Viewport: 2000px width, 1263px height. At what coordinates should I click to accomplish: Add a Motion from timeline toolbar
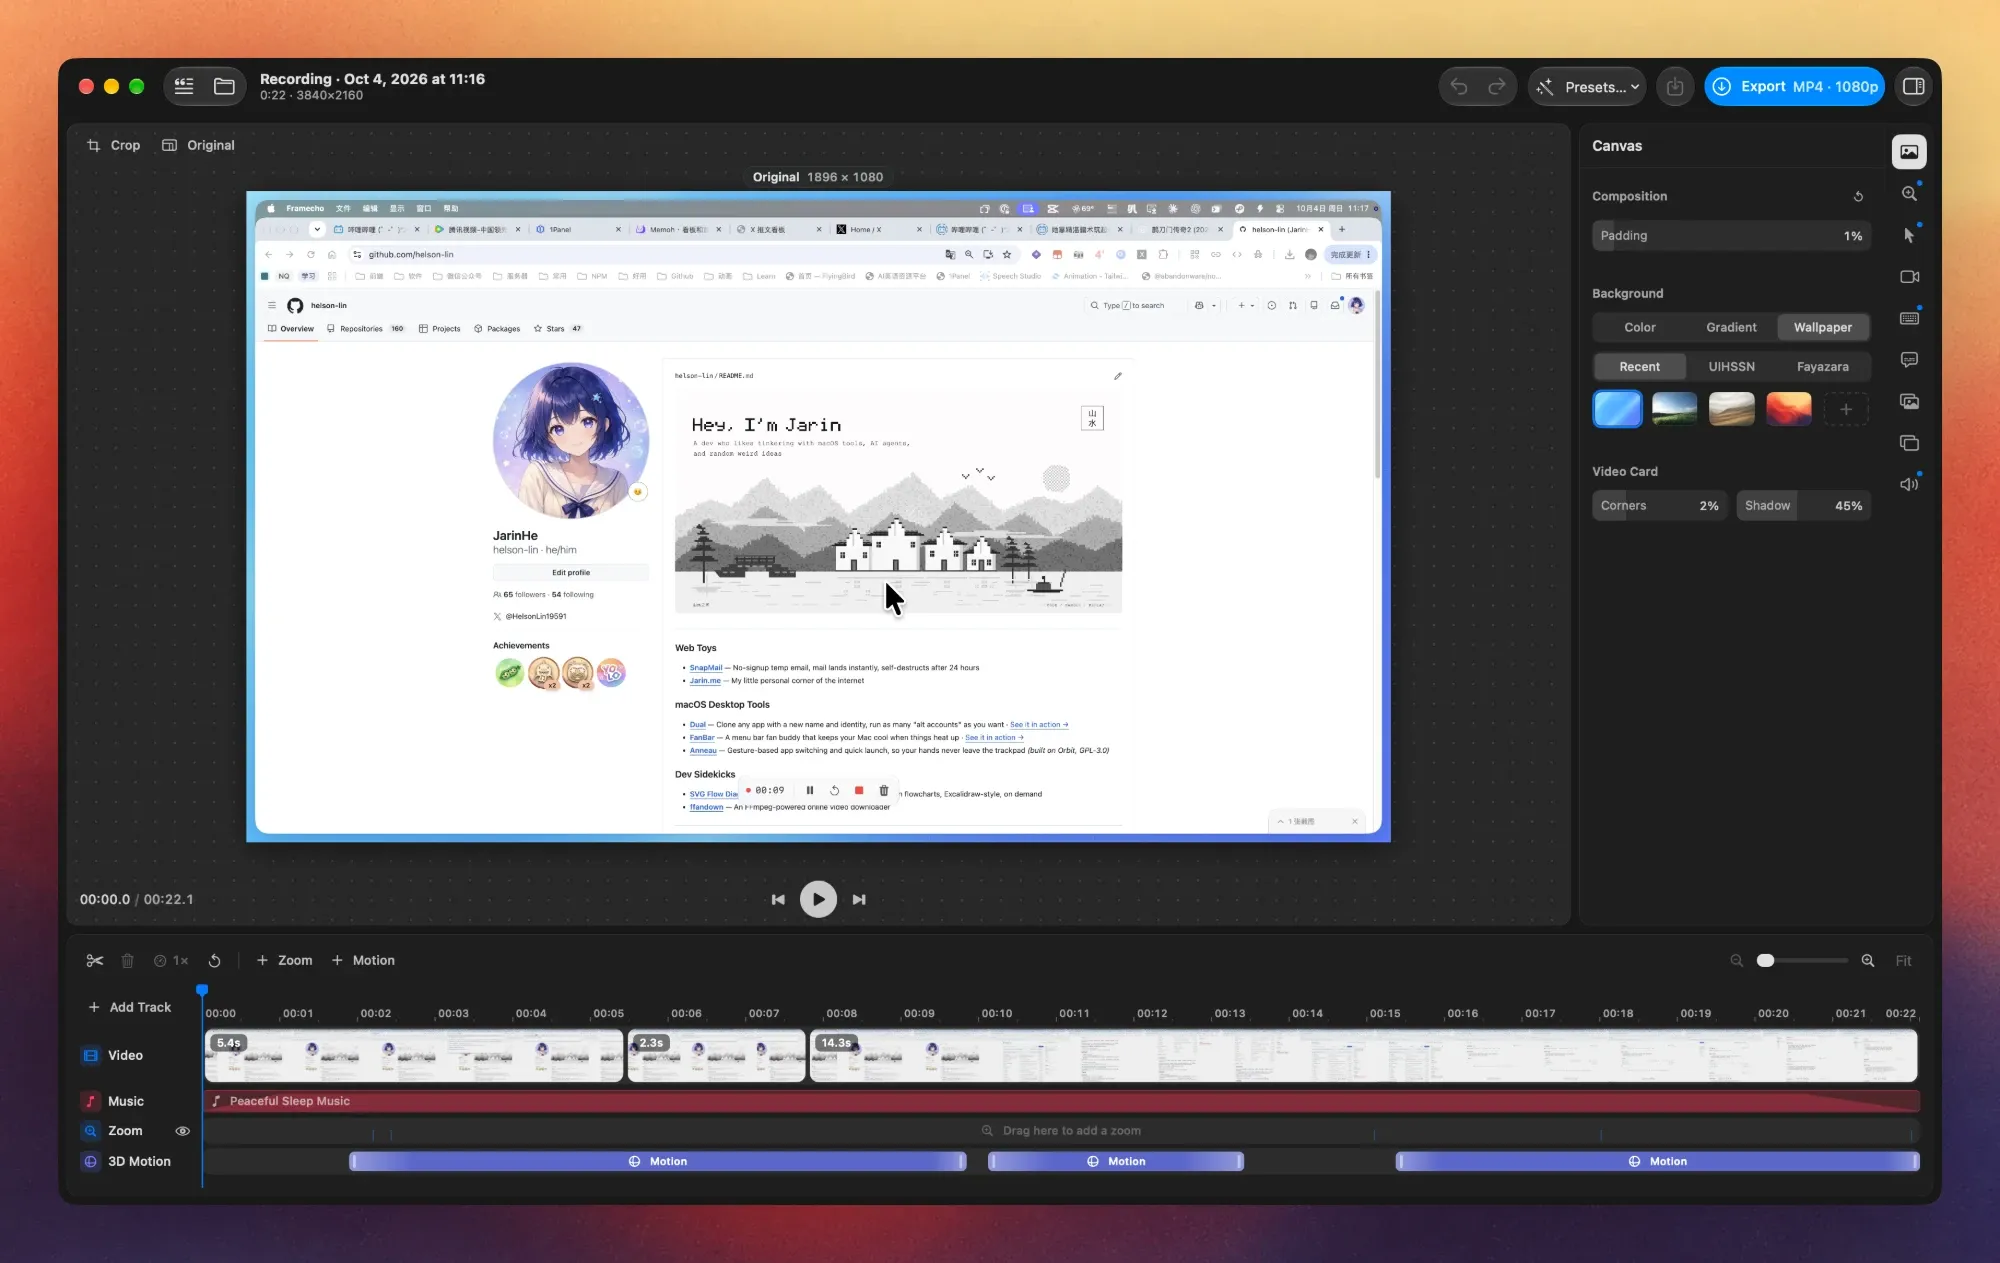coord(363,960)
